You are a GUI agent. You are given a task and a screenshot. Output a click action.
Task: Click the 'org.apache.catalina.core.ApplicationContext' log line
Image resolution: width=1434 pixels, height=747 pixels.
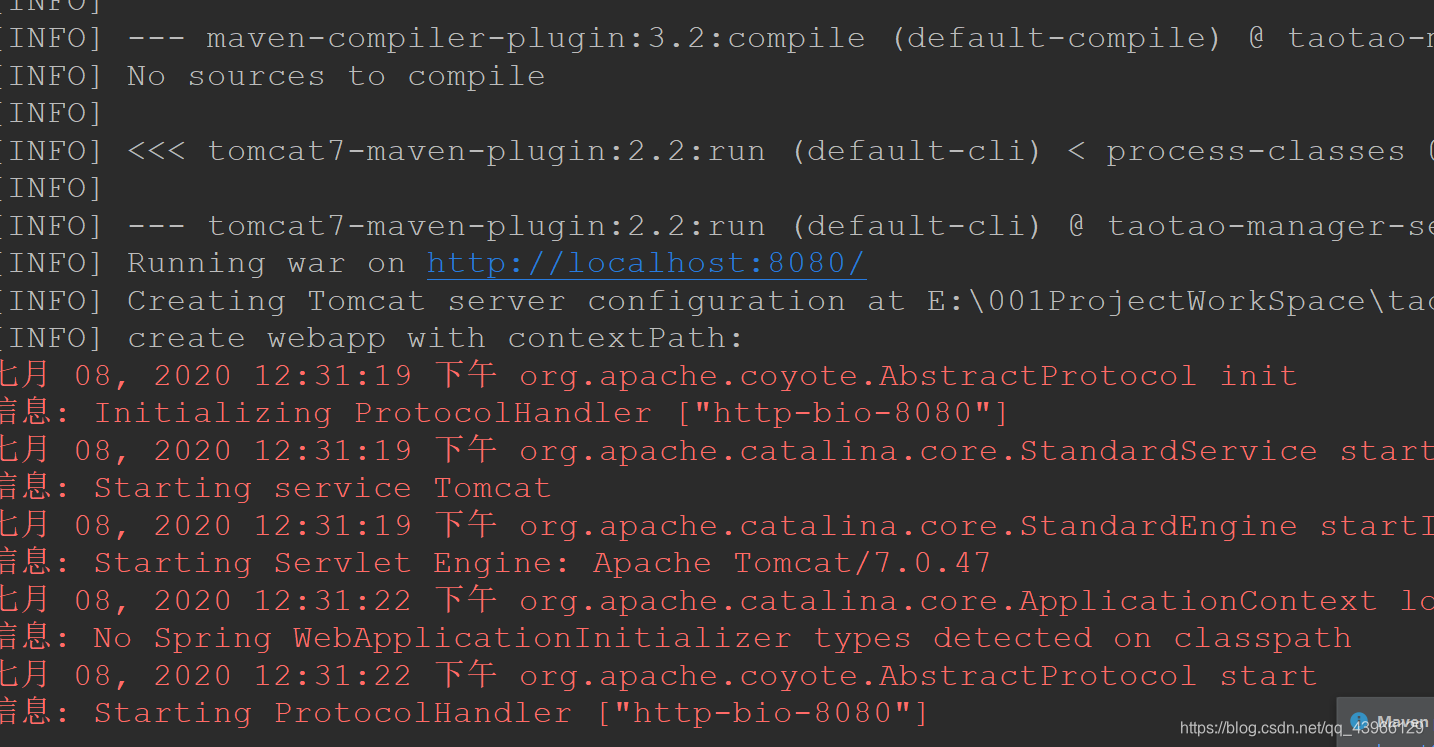click(717, 601)
